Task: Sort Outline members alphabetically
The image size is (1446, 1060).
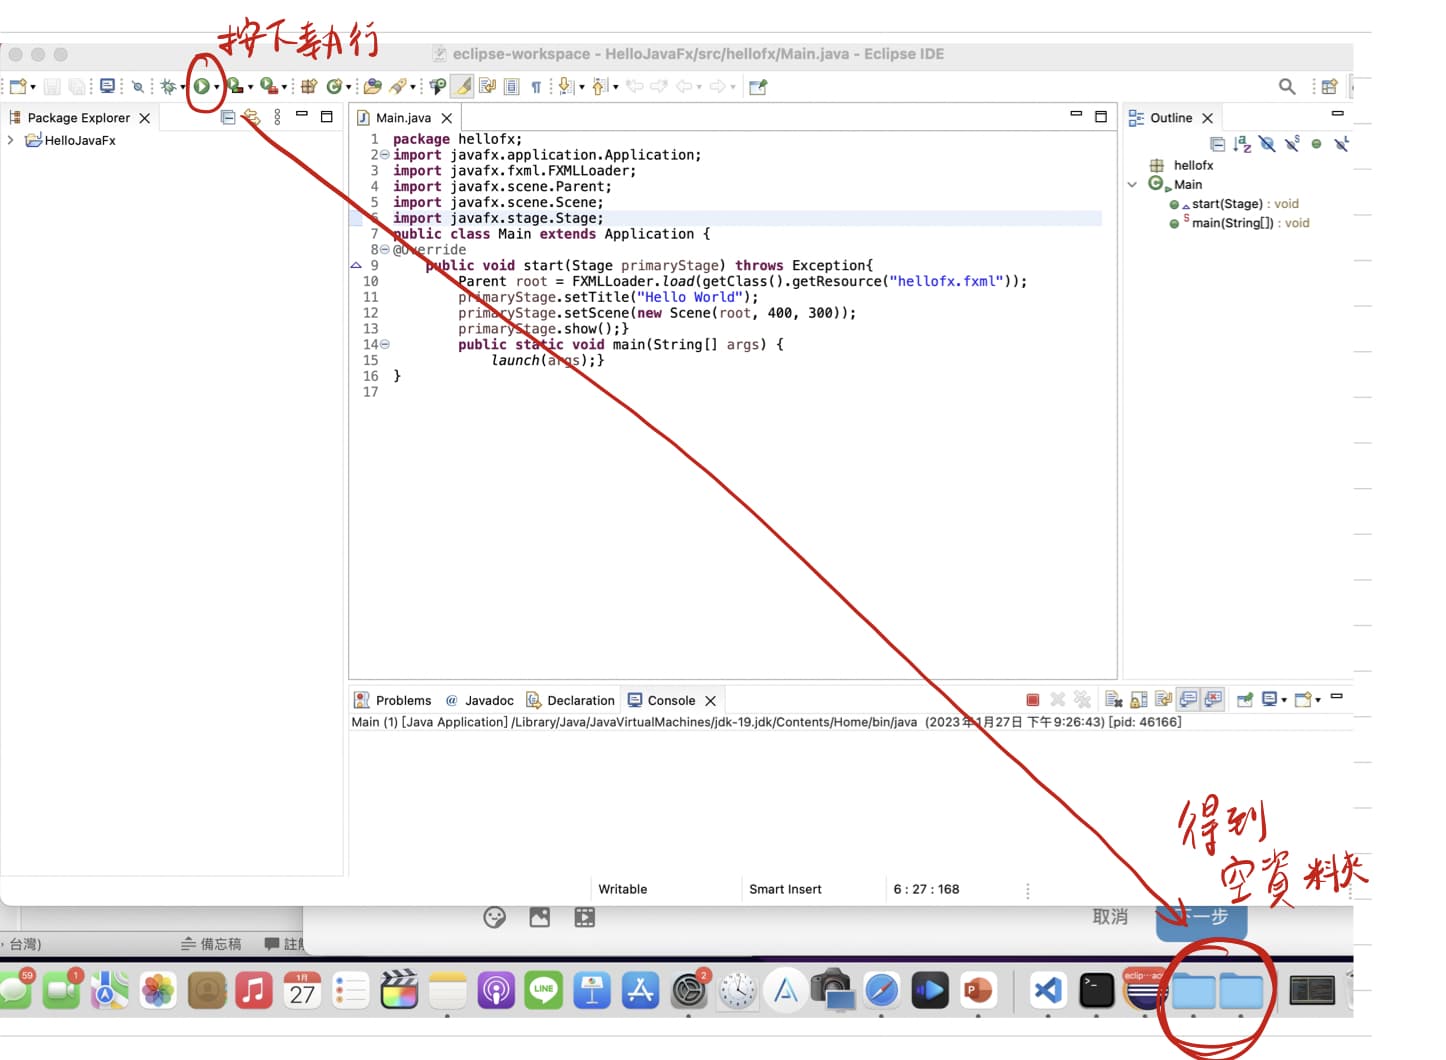Action: pos(1239,143)
